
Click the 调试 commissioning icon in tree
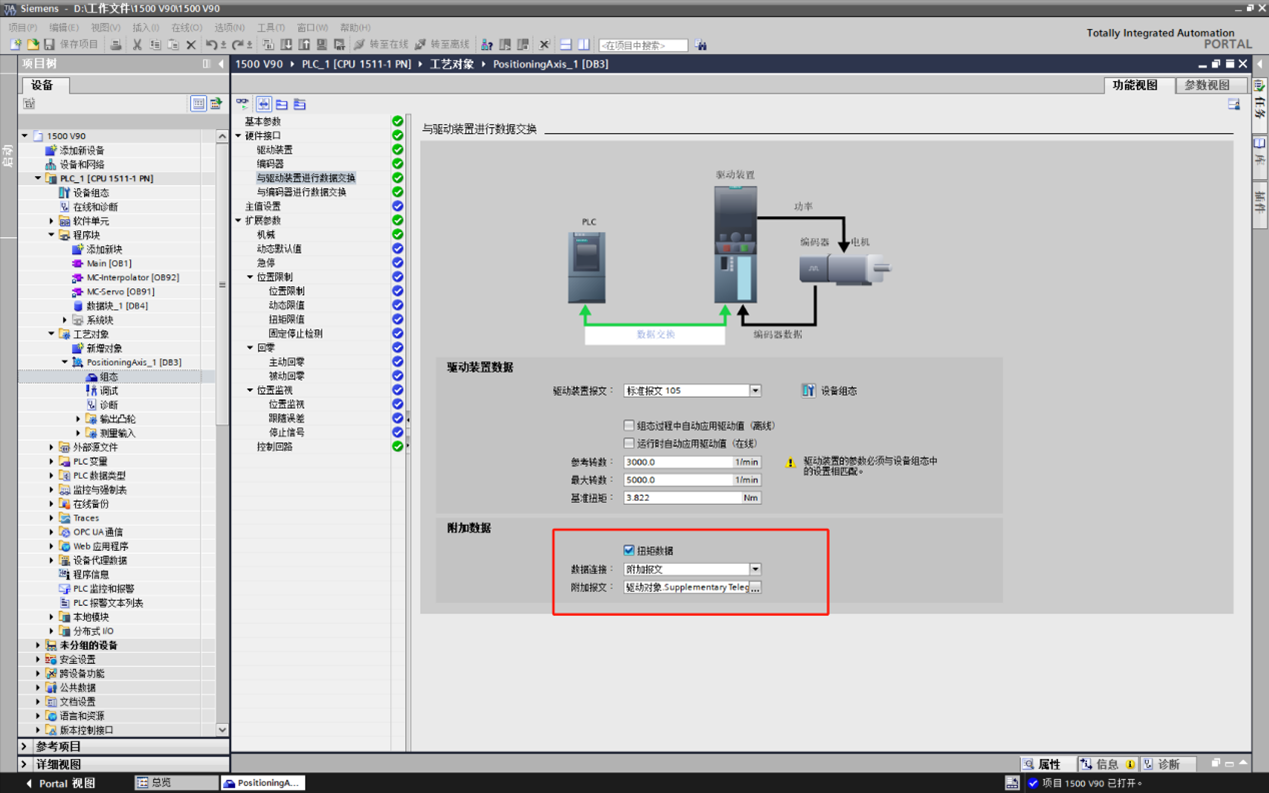pyautogui.click(x=91, y=391)
